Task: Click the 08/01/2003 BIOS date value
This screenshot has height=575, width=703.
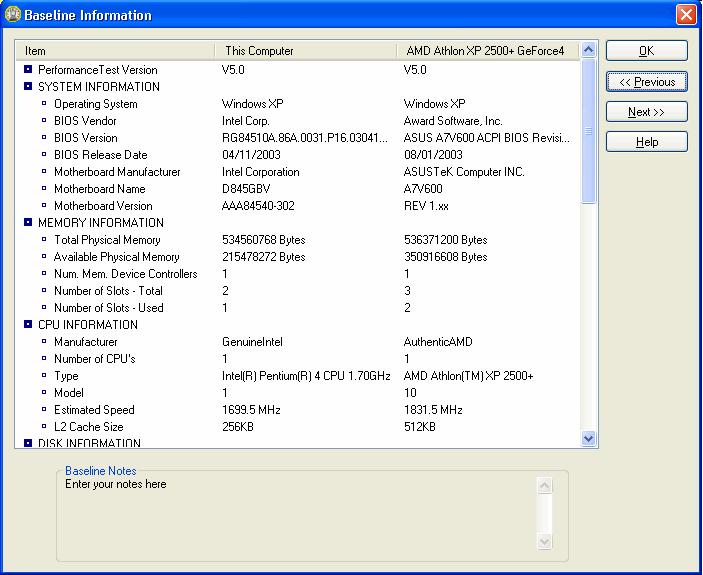Action: 433,155
